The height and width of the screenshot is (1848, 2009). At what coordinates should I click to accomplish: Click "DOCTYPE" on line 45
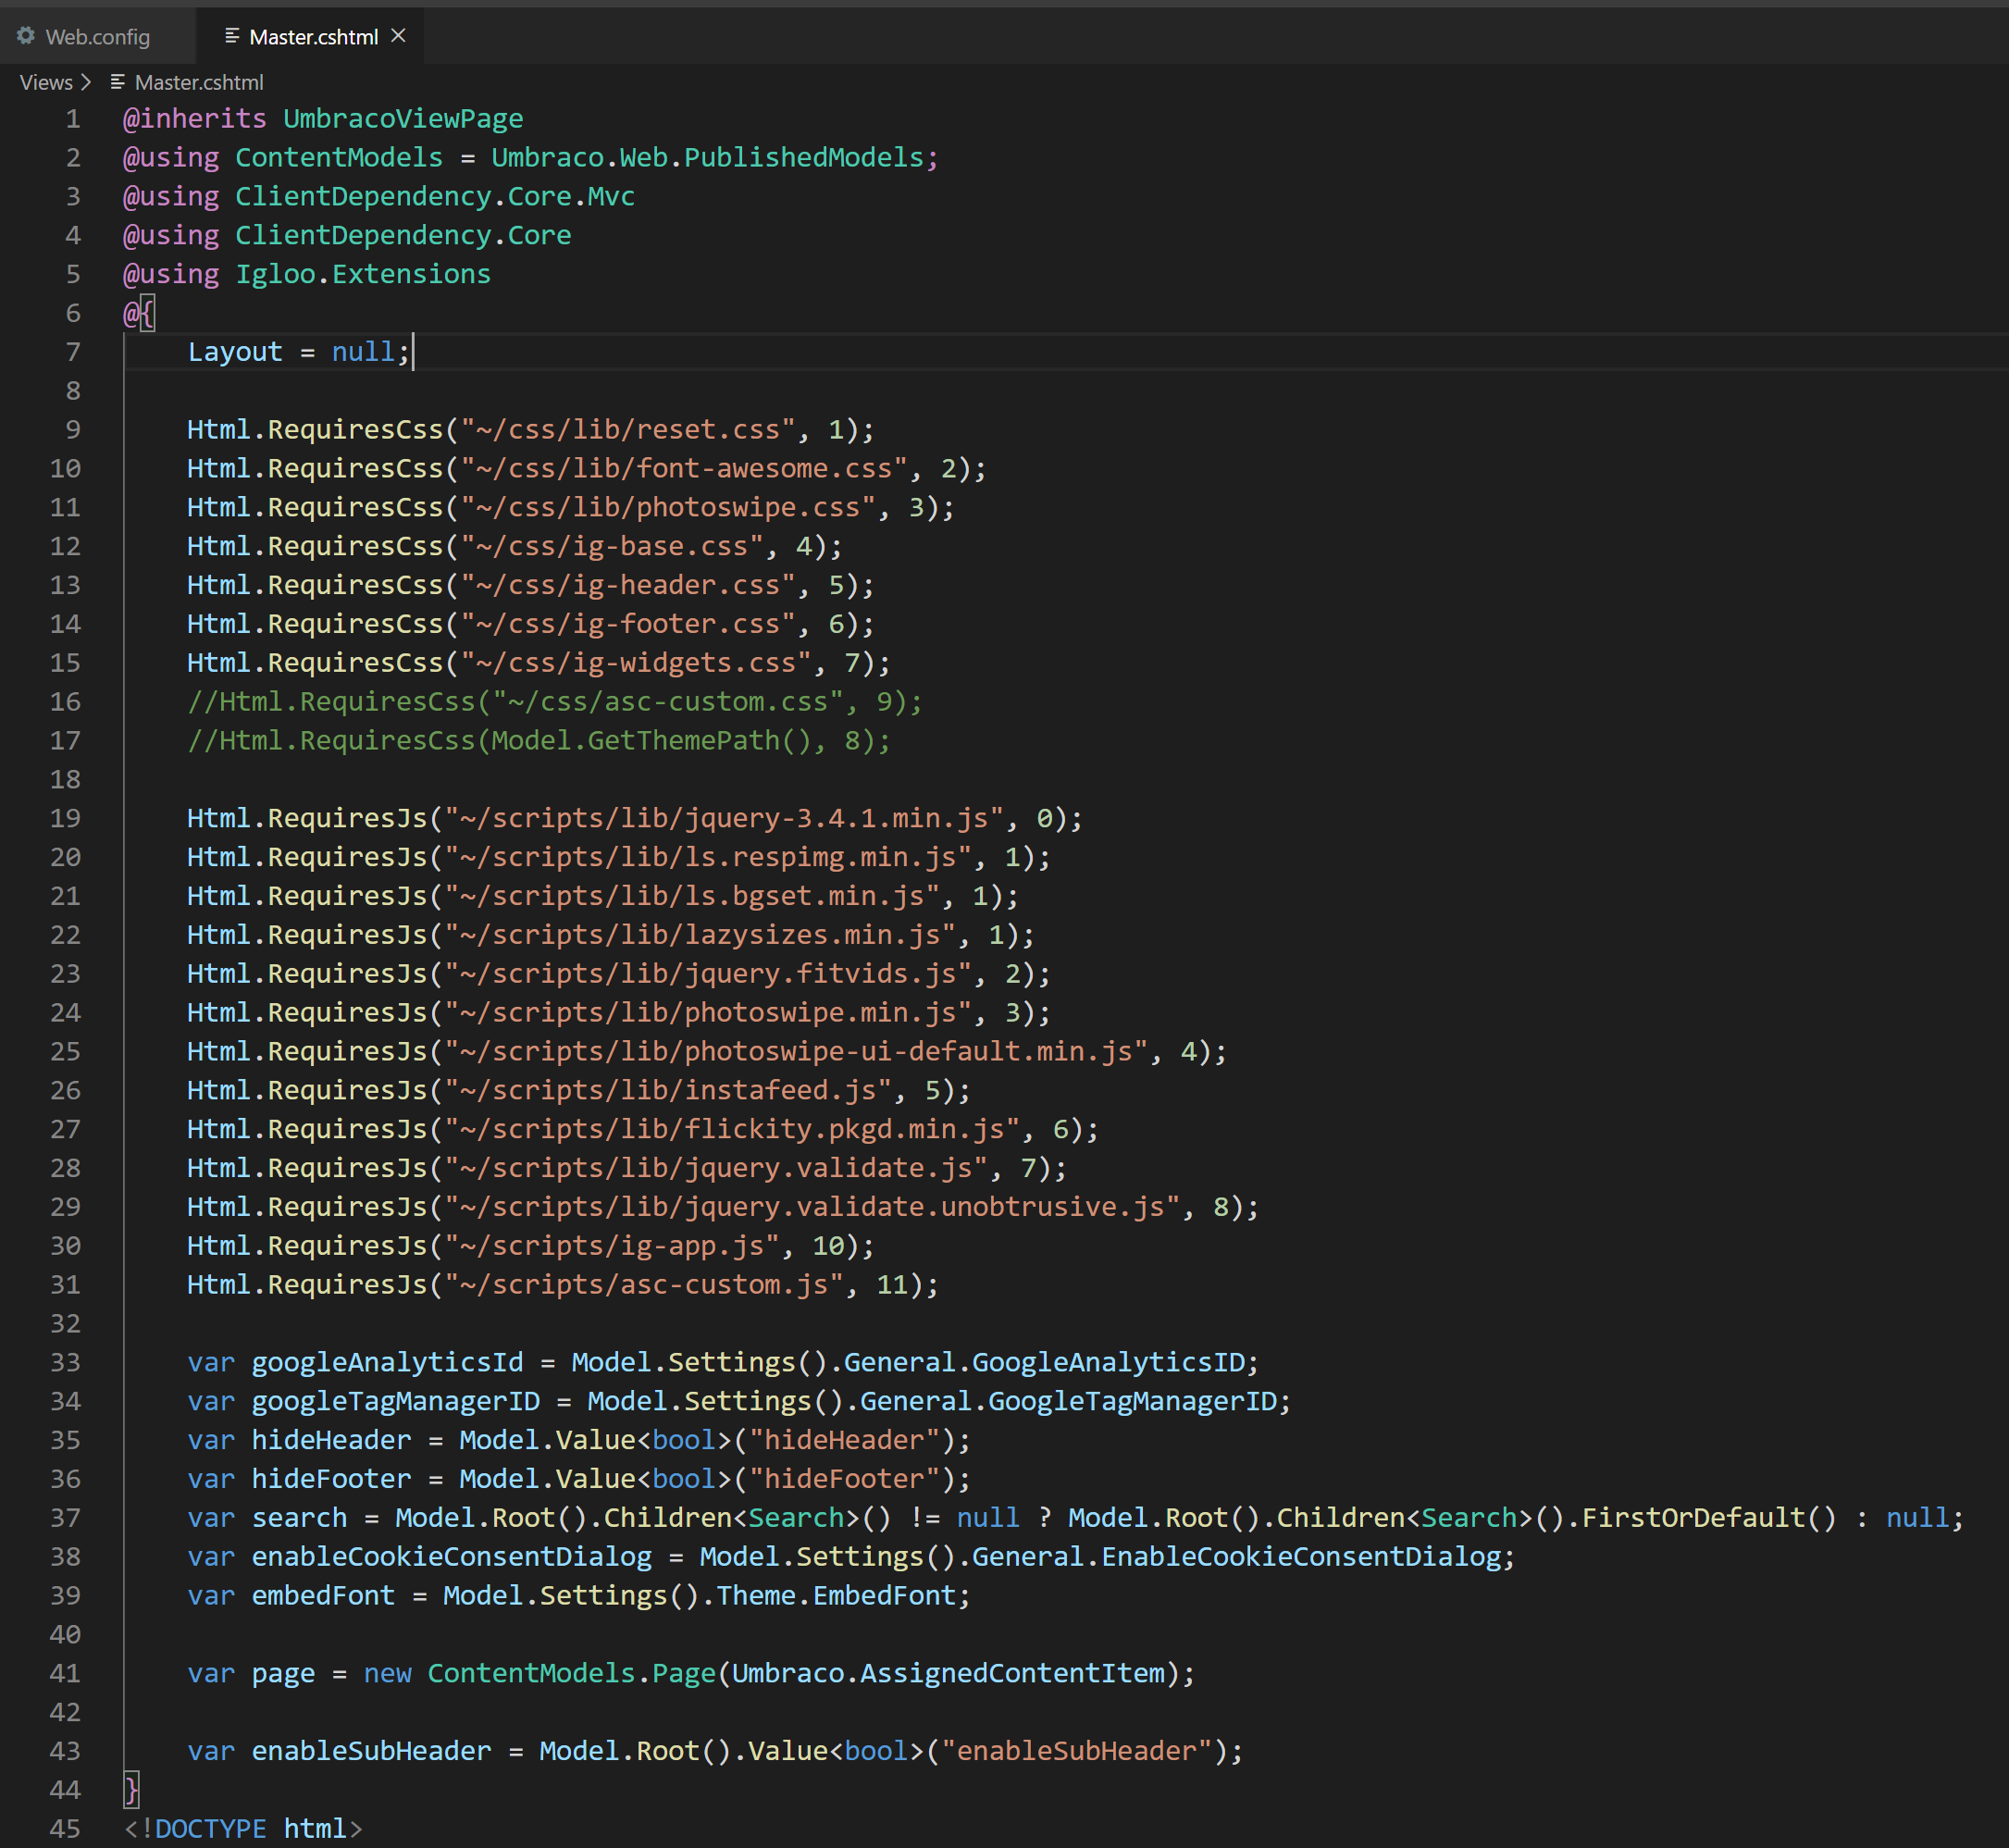(211, 1829)
